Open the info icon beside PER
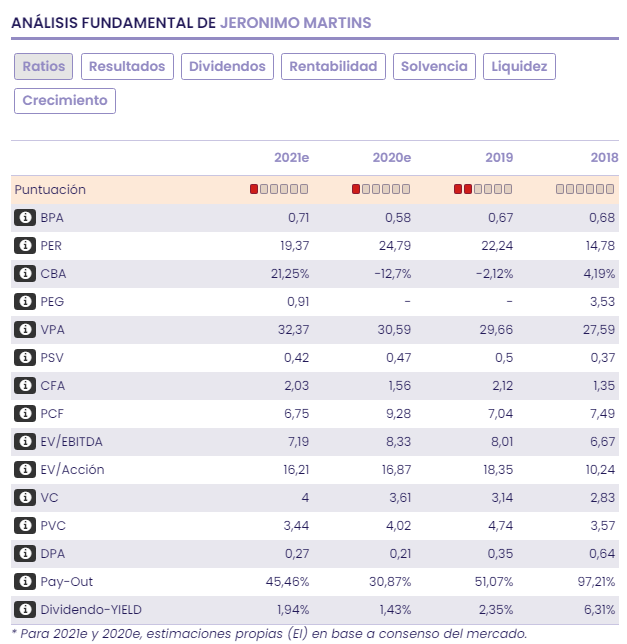627x644 pixels. [25, 246]
